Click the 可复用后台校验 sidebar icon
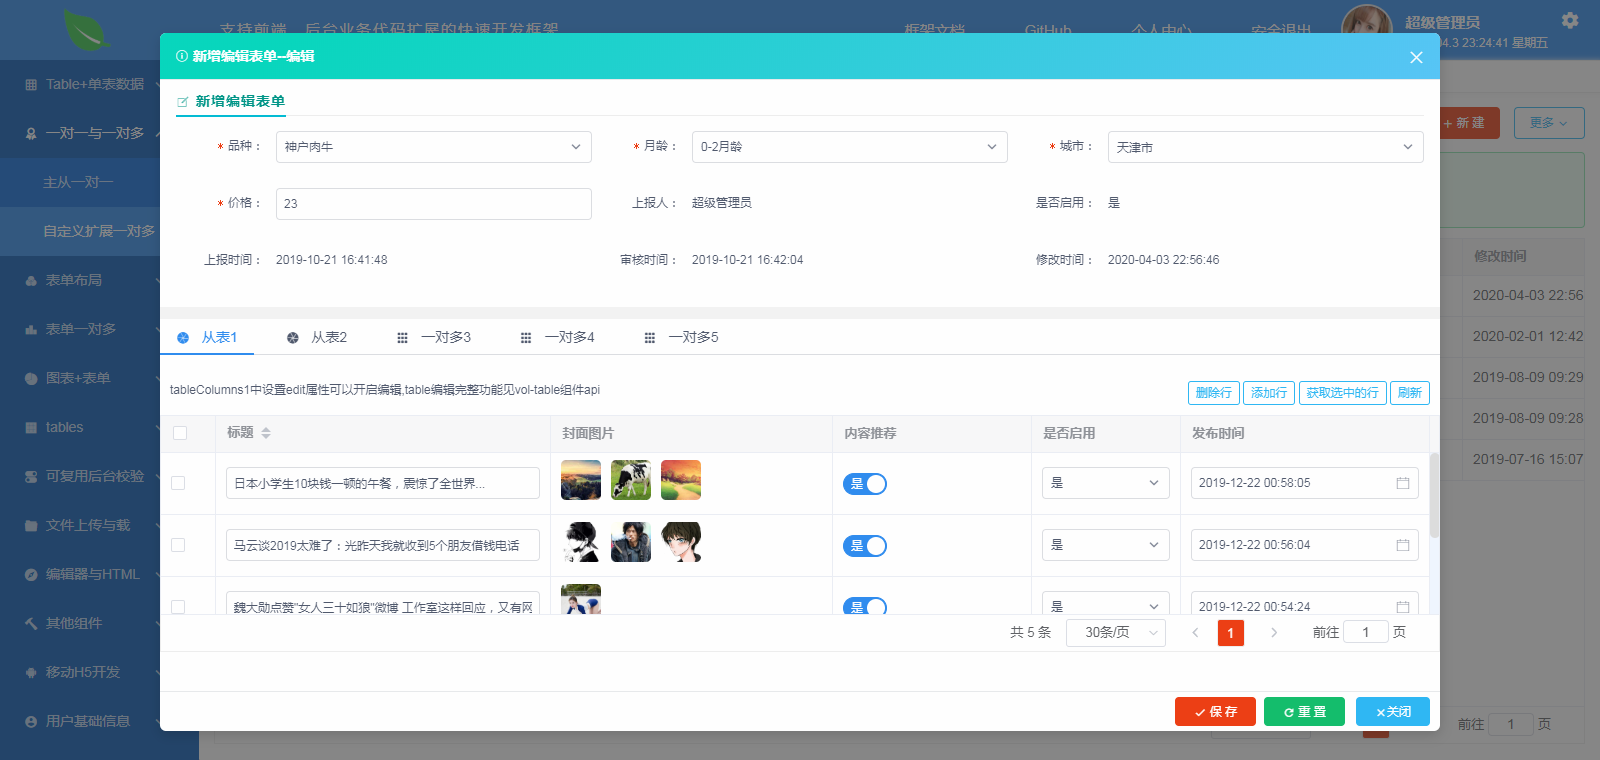Viewport: 1600px width, 760px height. [31, 477]
